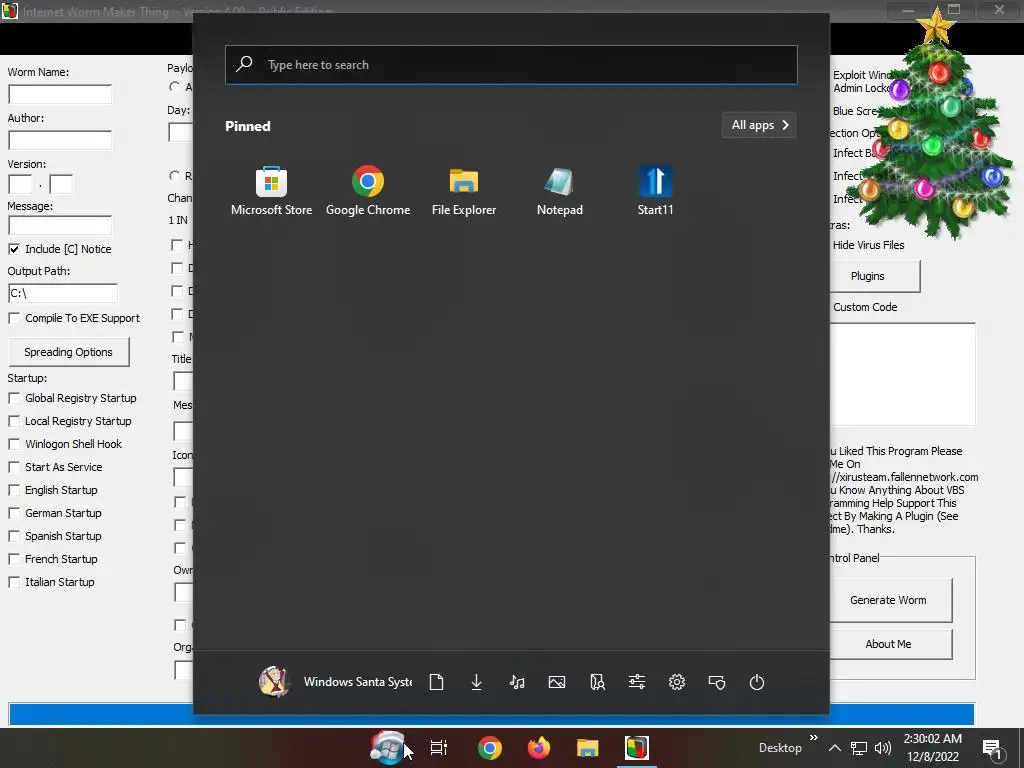The height and width of the screenshot is (768, 1024).
Task: Open Music folder icon in Start menu footer
Action: (x=517, y=682)
